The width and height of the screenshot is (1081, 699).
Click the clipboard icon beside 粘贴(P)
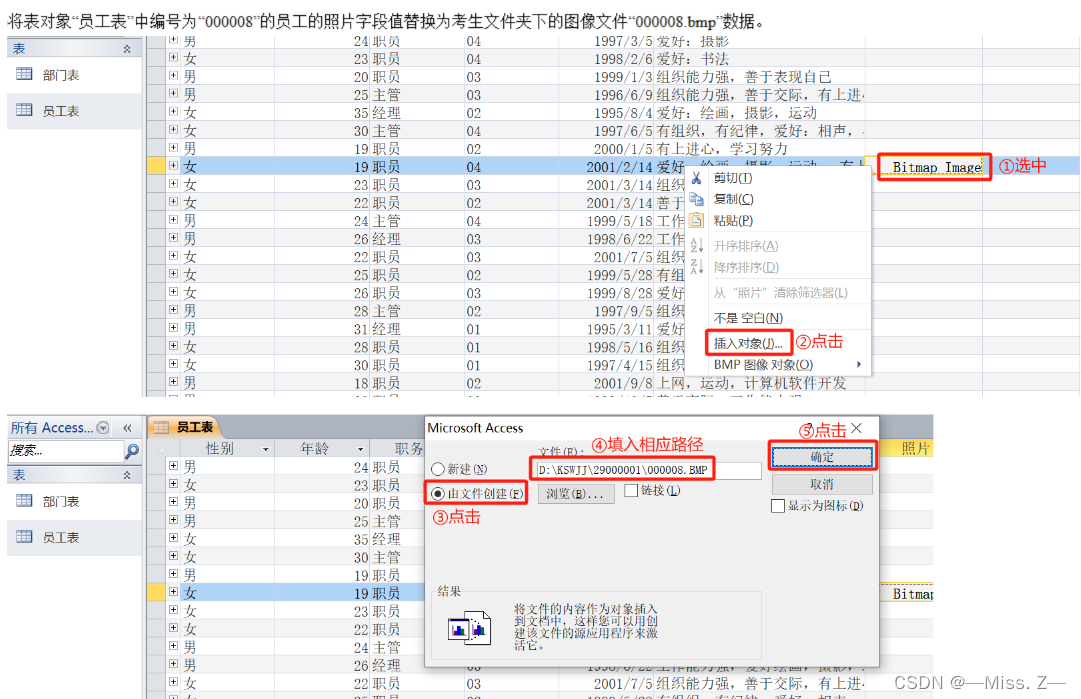[x=696, y=221]
